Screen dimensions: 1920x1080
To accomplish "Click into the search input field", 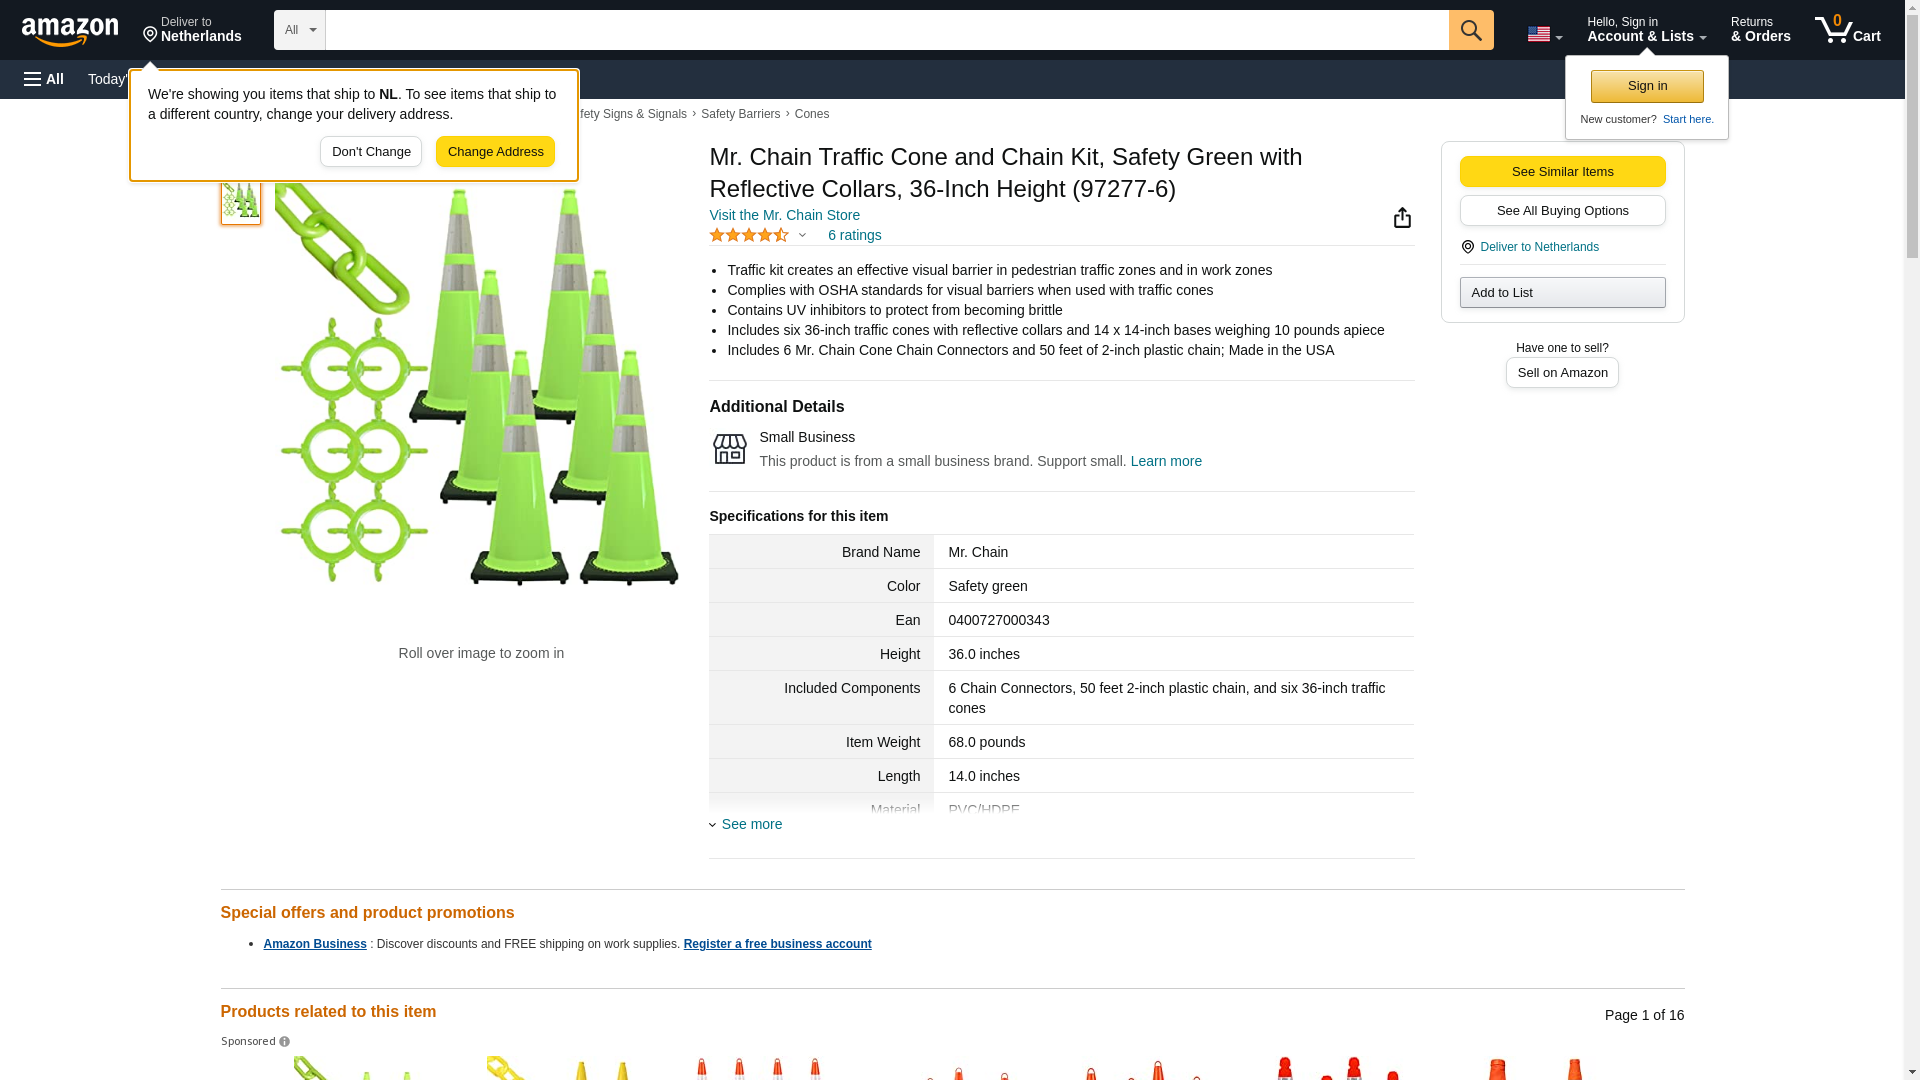I will coord(886,30).
